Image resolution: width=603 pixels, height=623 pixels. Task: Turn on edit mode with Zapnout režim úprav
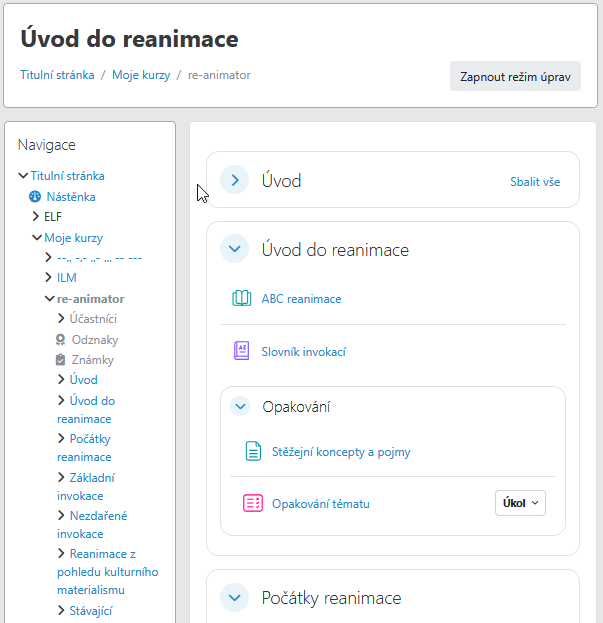pyautogui.click(x=515, y=76)
